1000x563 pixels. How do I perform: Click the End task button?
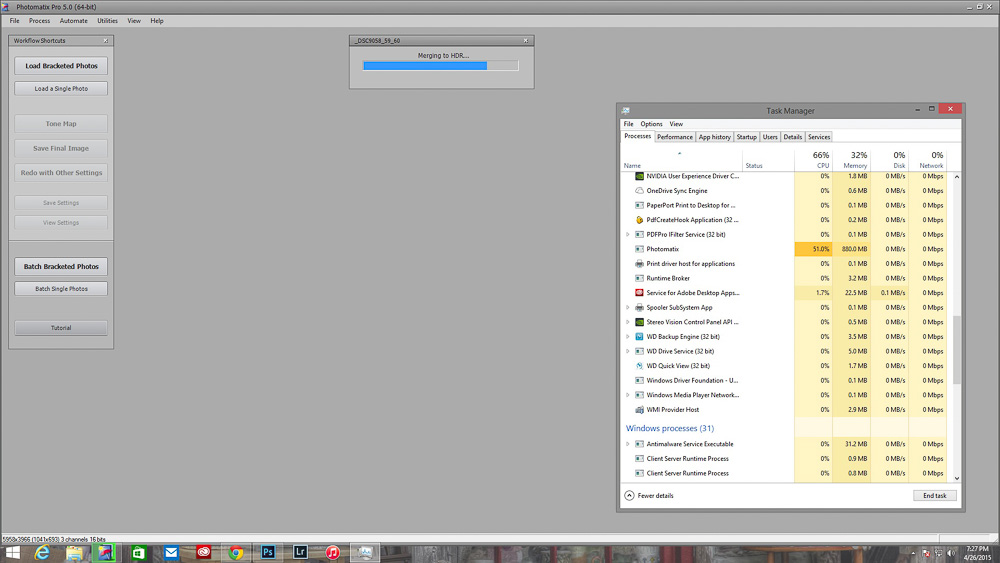point(934,495)
